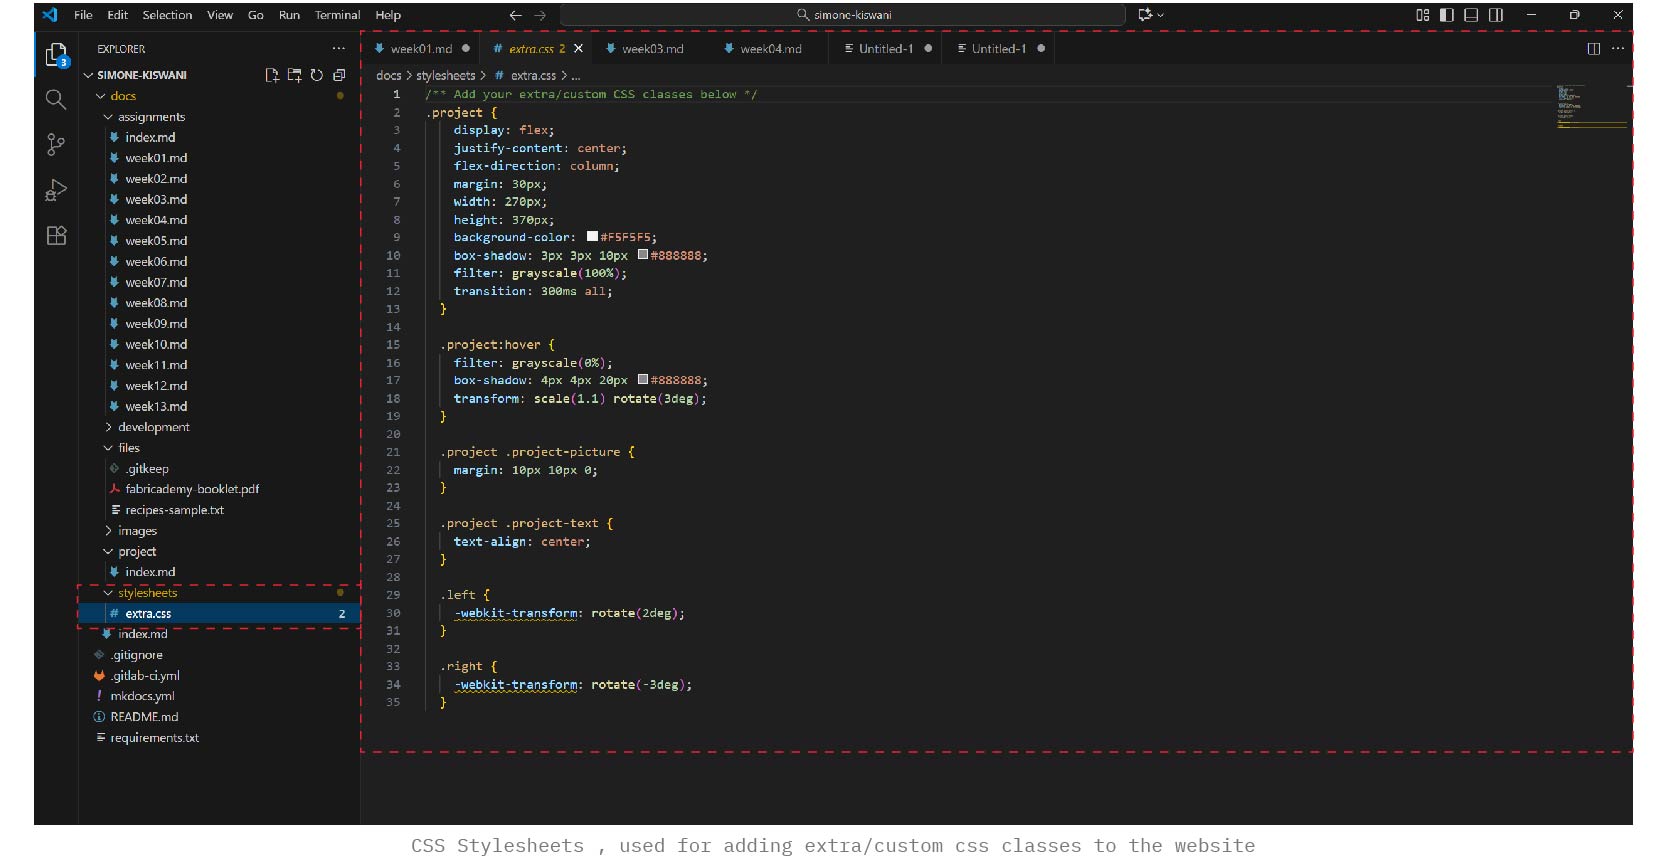Toggle the primary side bar layout button
This screenshot has height=867, width=1667.
[1446, 15]
